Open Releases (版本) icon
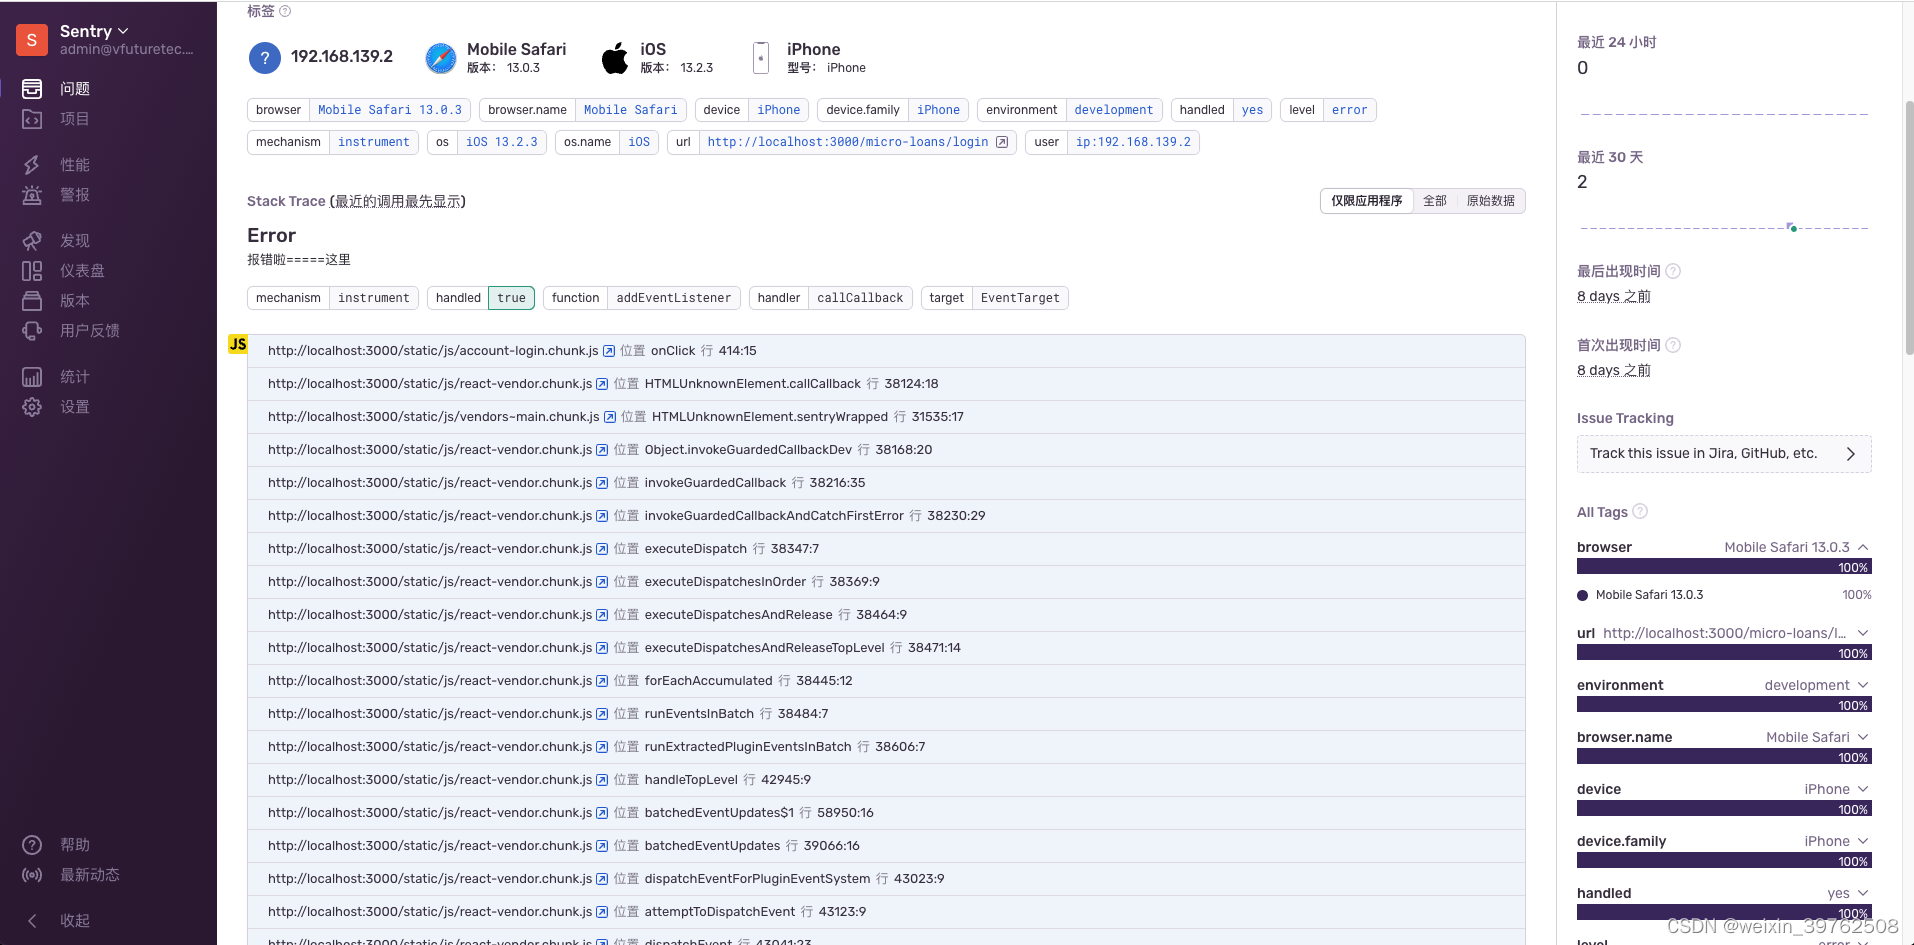Screen dimensions: 1914x945 [x=32, y=301]
